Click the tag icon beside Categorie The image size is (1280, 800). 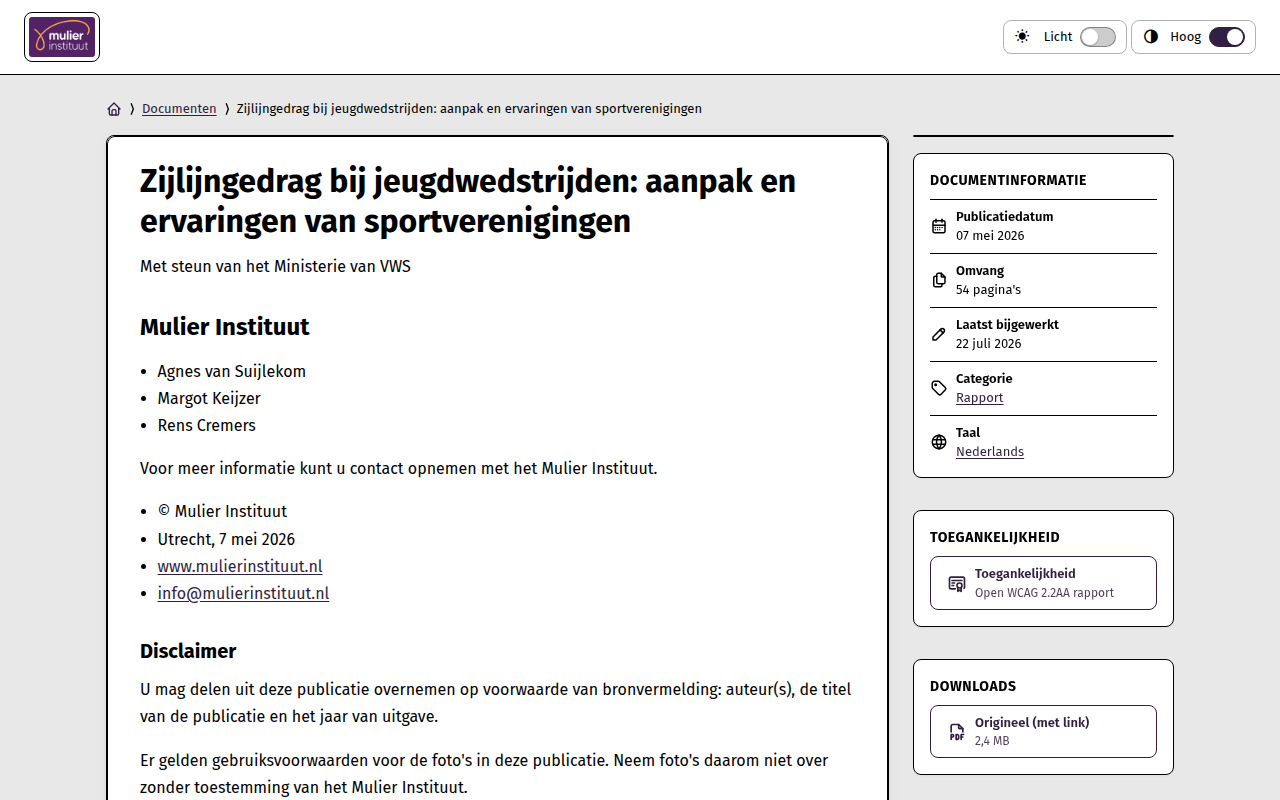938,388
